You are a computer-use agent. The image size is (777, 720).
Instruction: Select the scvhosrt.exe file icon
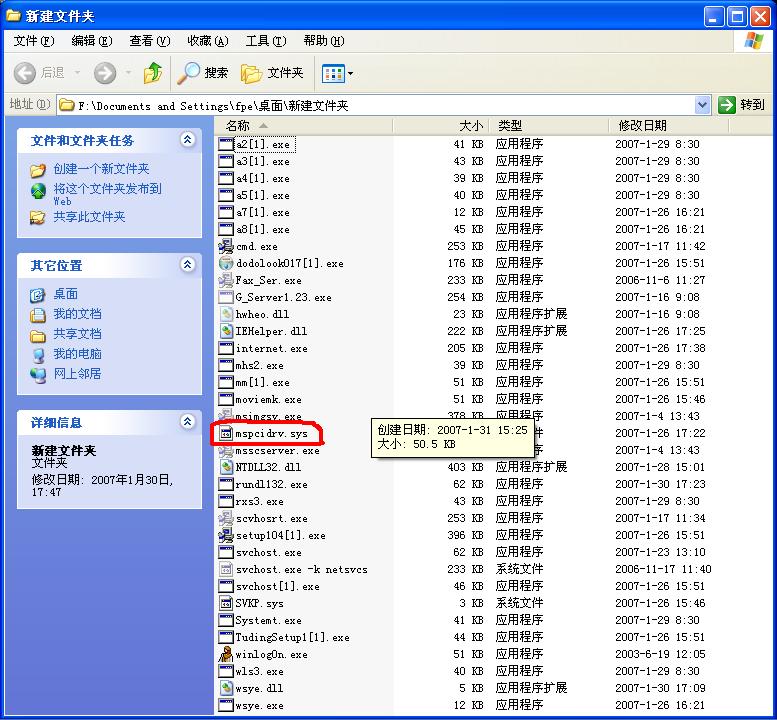226,518
